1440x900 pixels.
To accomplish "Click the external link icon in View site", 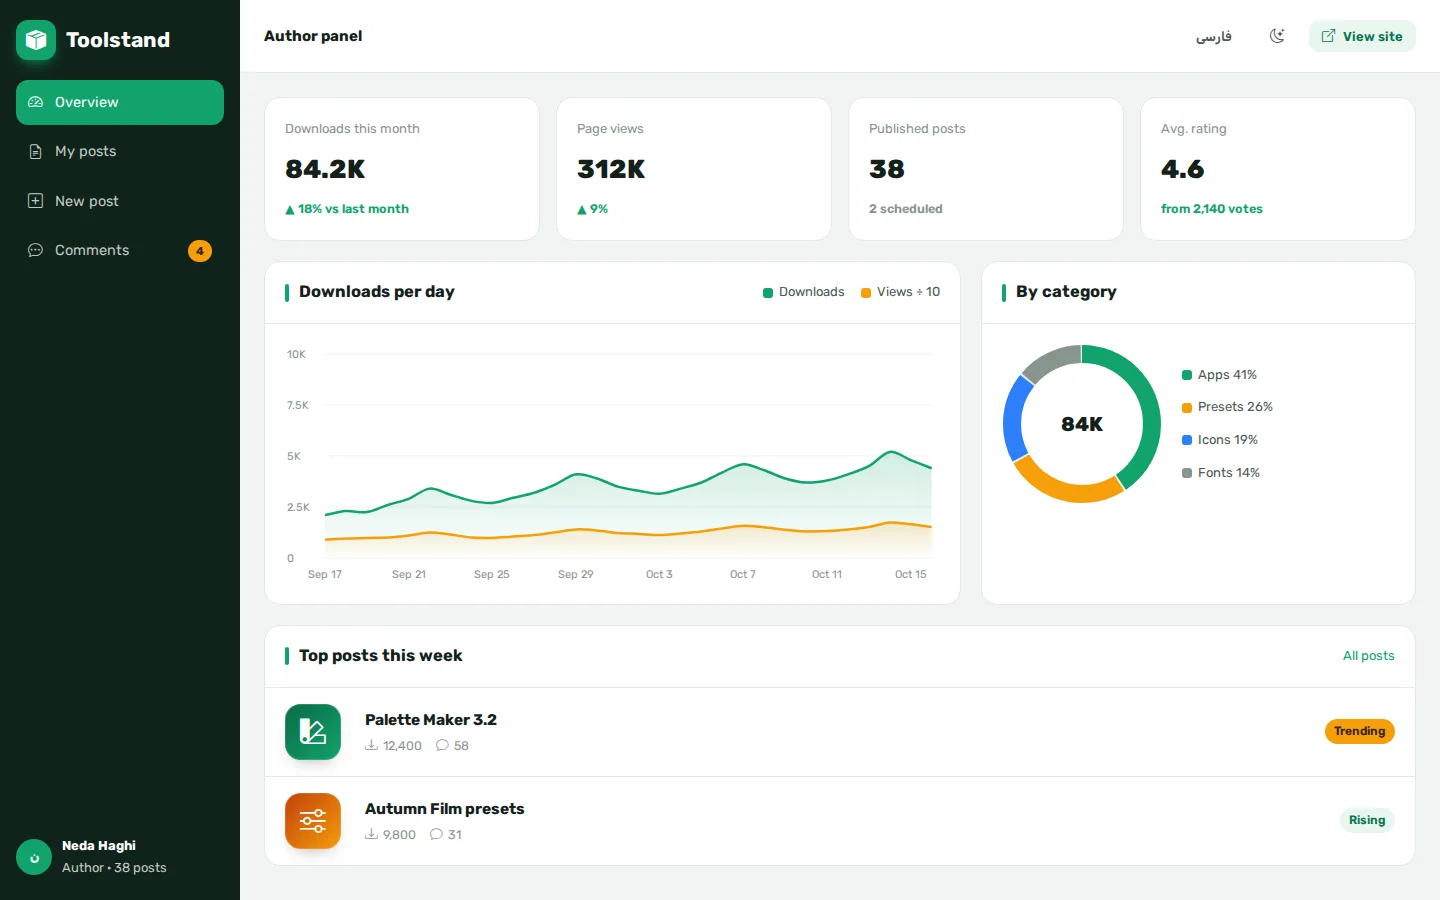I will click(1328, 36).
